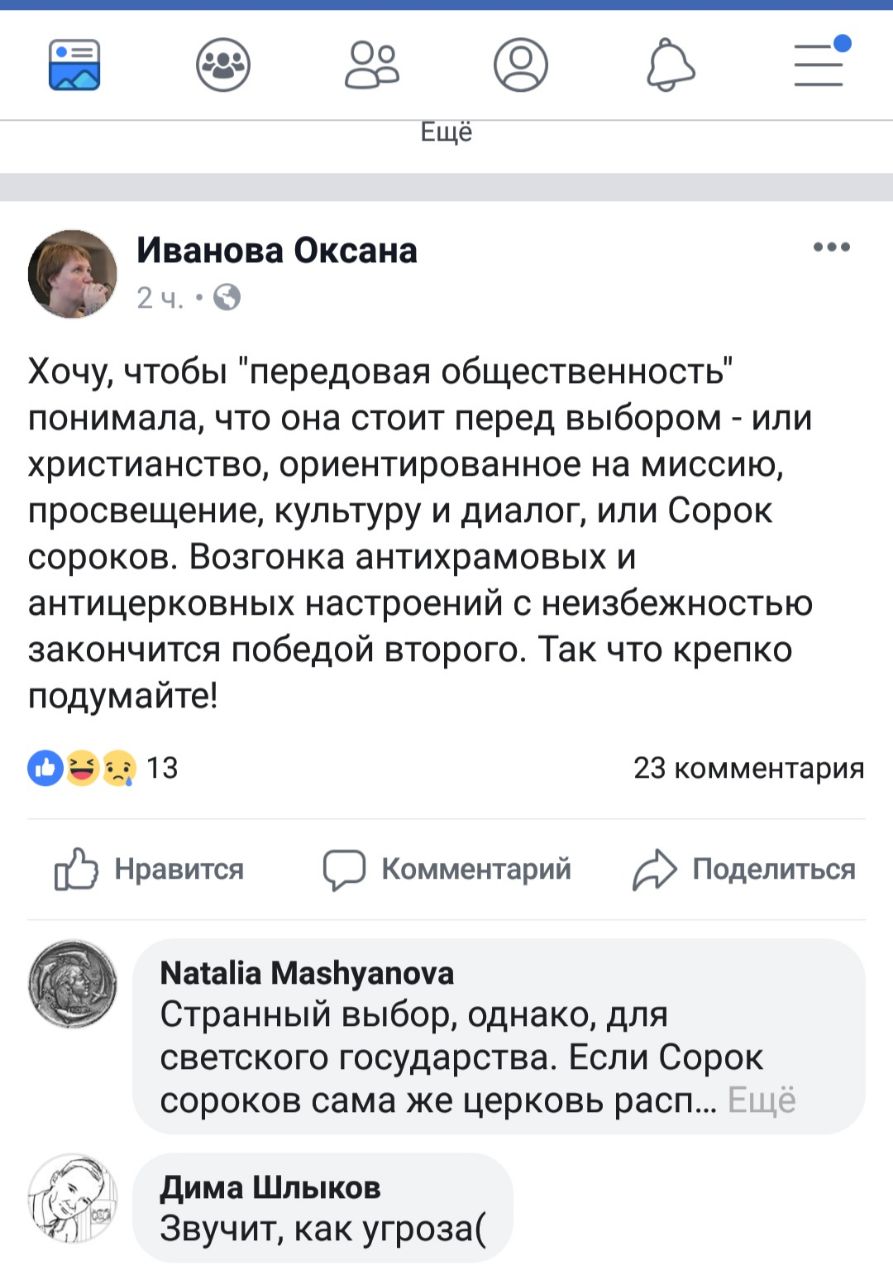Open Дима Шлыков's profile name

point(270,1187)
